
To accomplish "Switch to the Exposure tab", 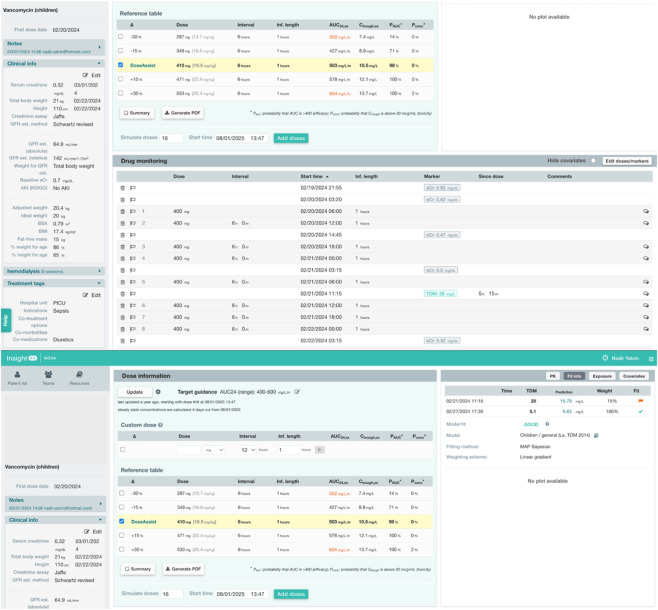I will pos(602,376).
